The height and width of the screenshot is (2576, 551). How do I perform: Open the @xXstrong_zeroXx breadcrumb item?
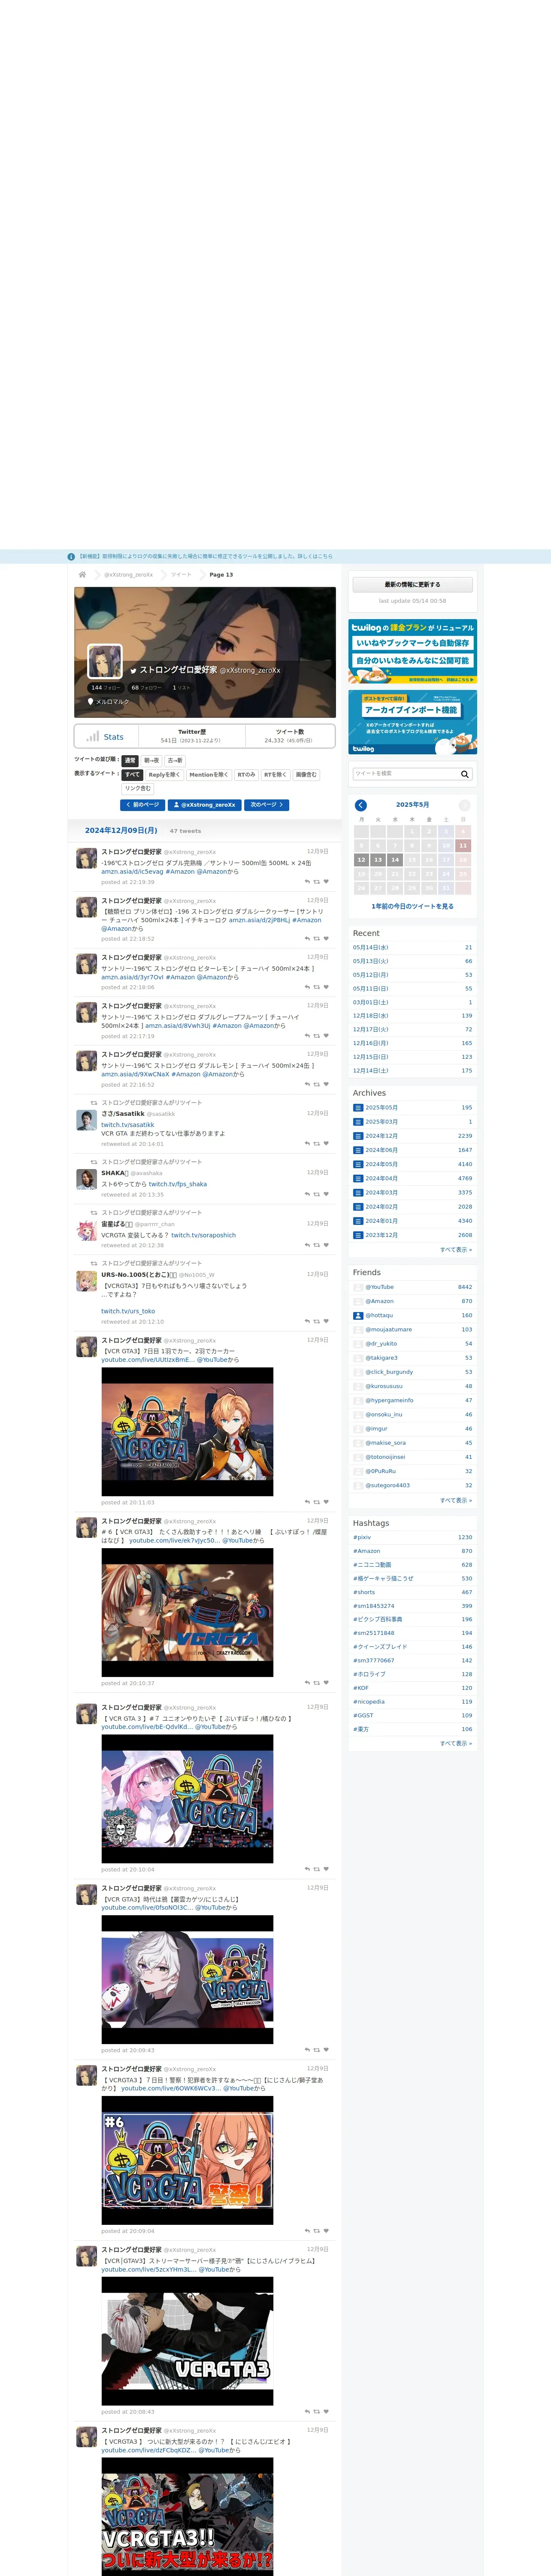coord(129,575)
